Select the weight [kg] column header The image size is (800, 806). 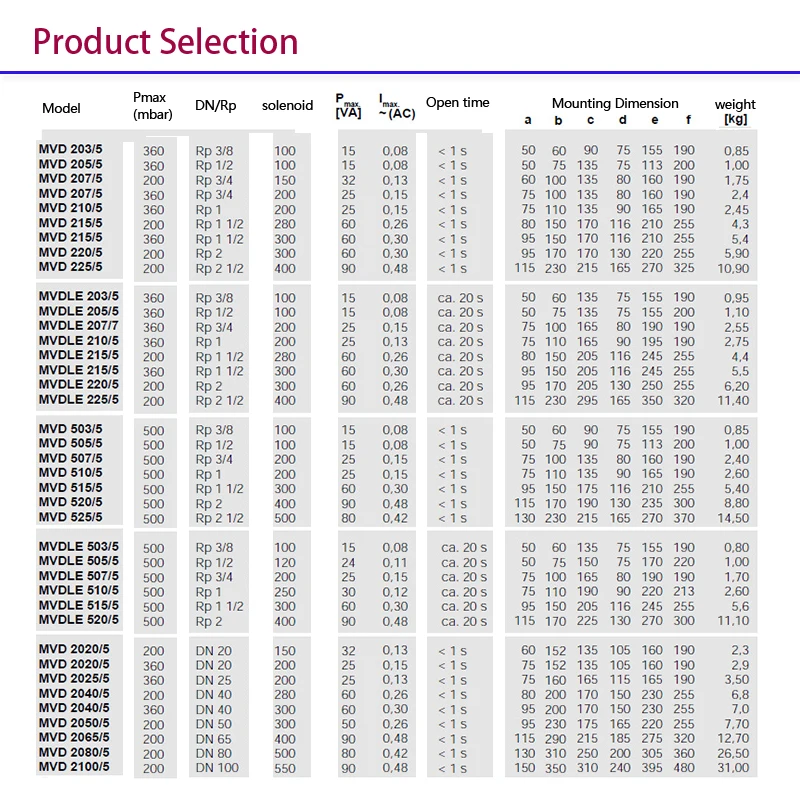point(735,111)
